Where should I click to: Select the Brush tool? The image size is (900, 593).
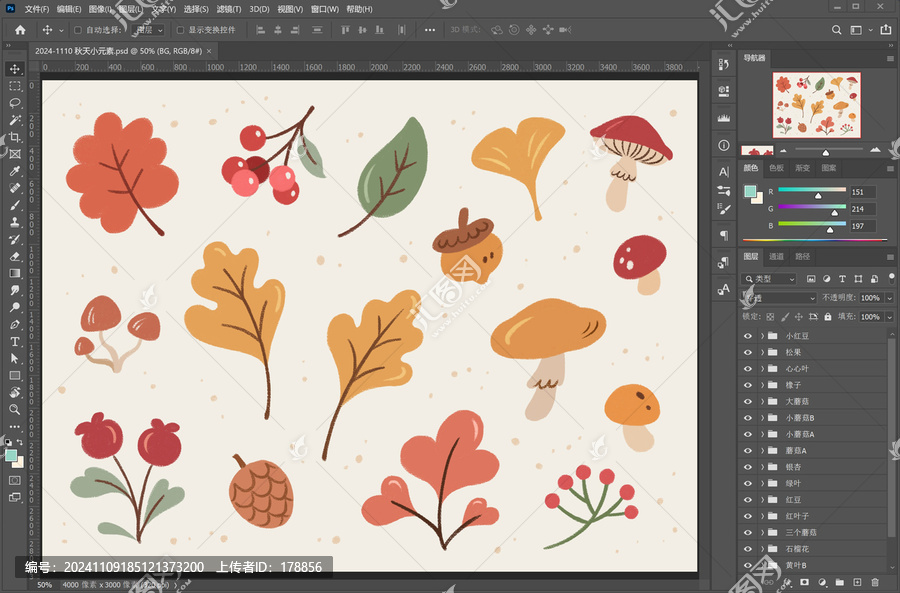pyautogui.click(x=15, y=205)
